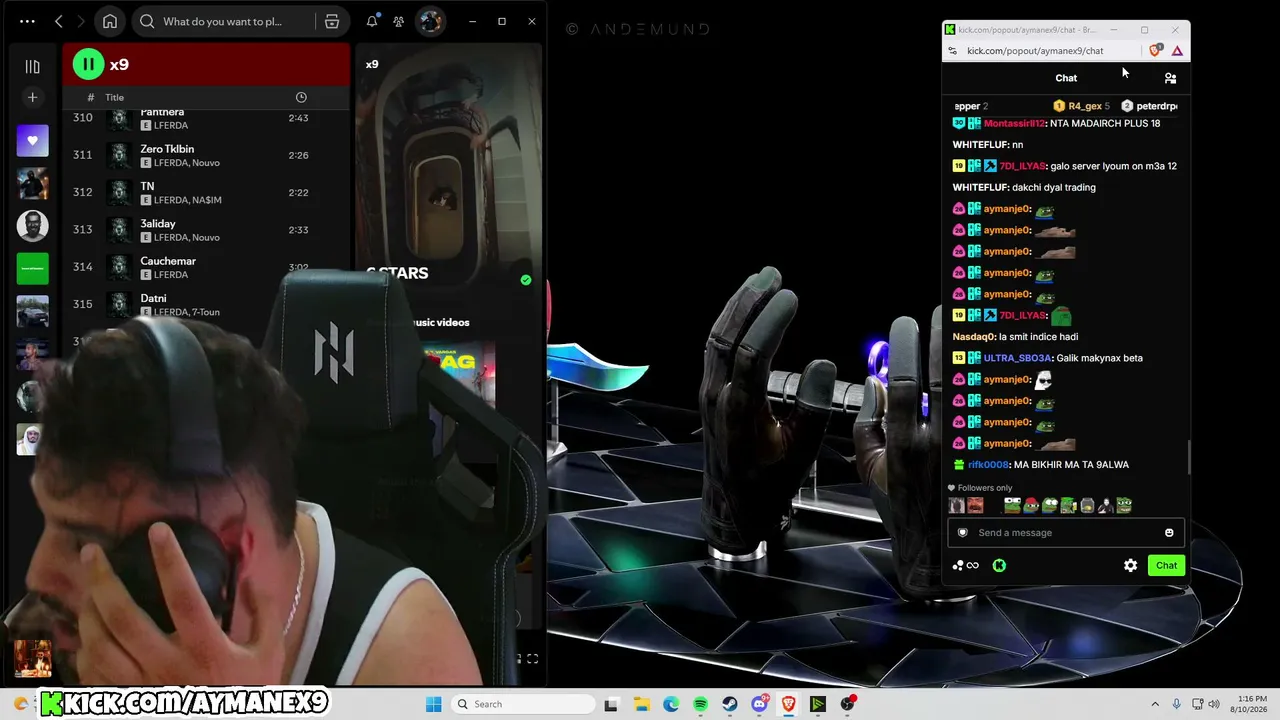Open the Chat tab heading in Kick popout
The height and width of the screenshot is (720, 1280).
(1066, 78)
